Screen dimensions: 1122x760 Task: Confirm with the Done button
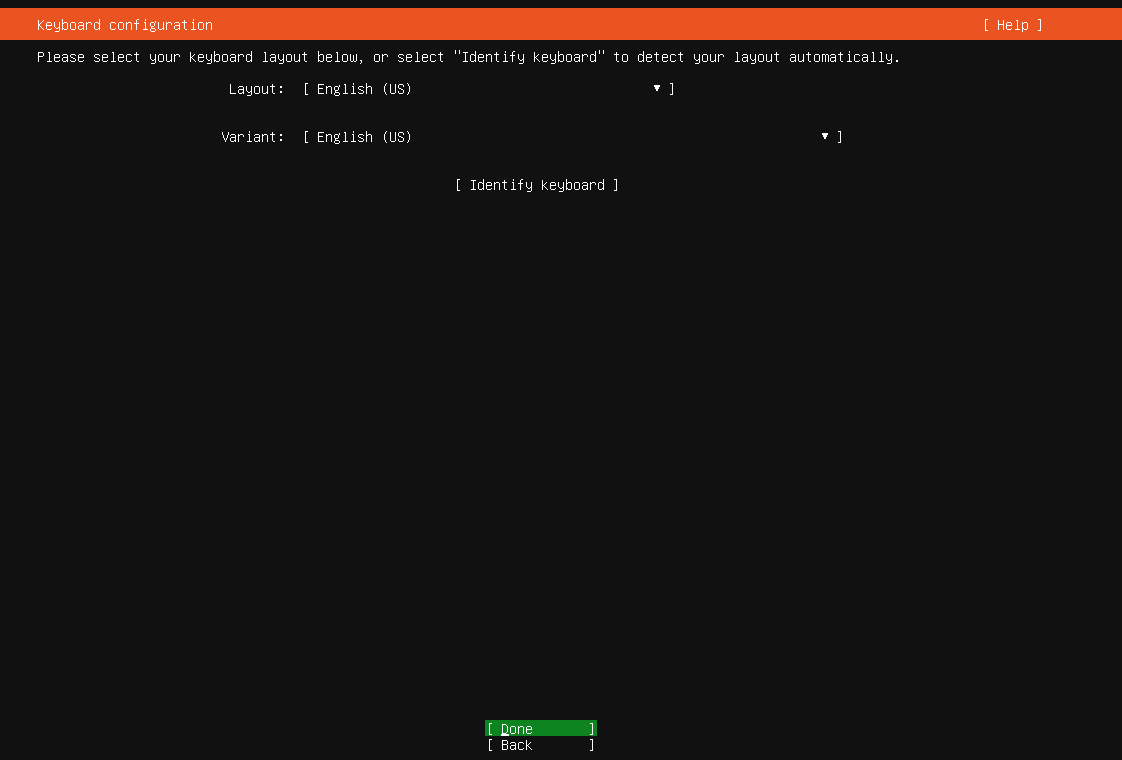(541, 729)
